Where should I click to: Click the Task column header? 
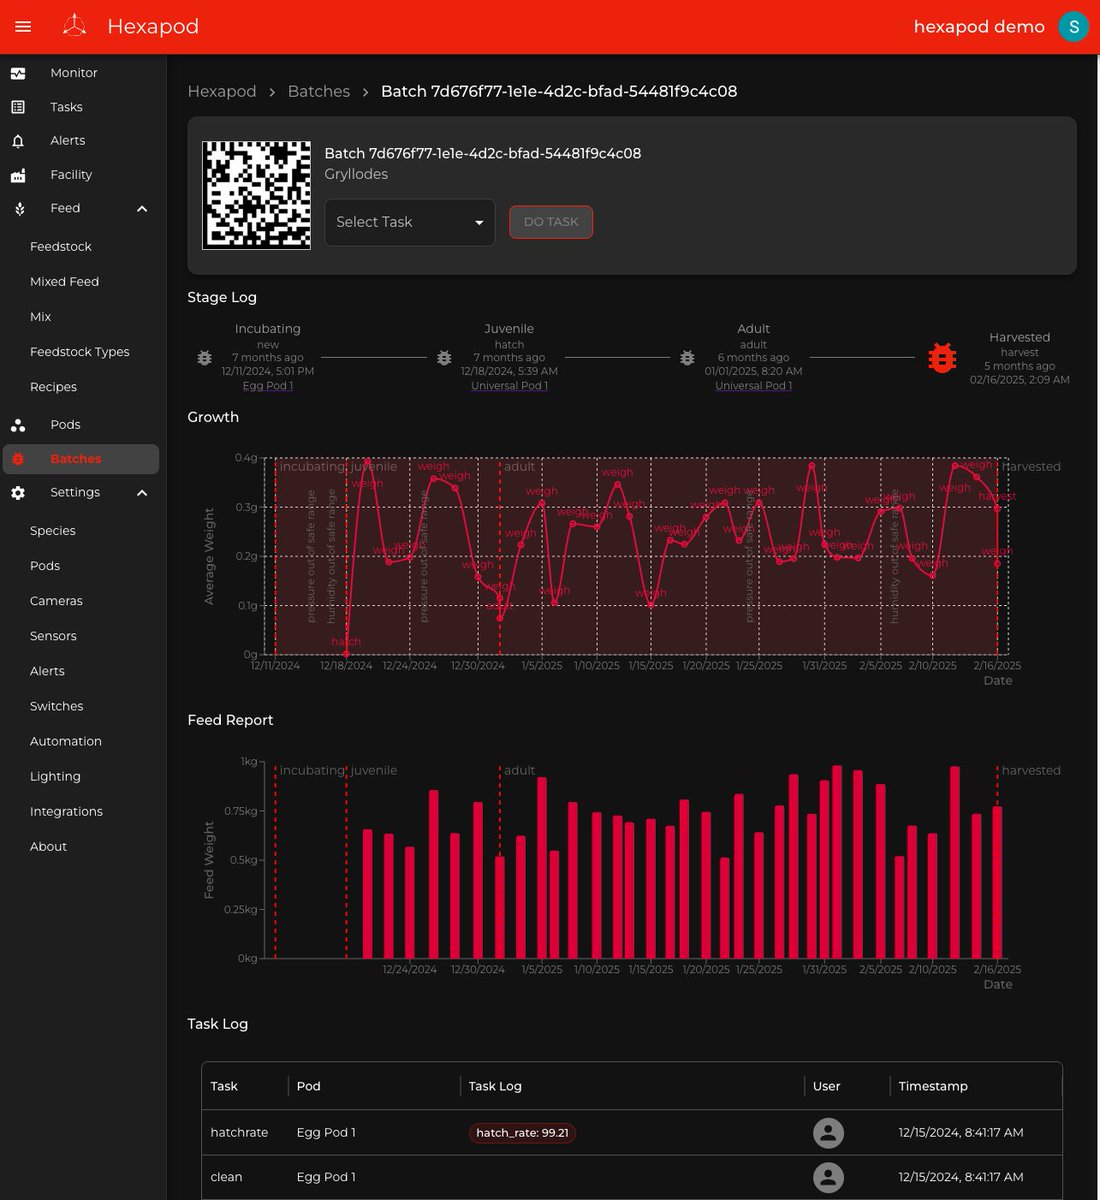point(224,1086)
